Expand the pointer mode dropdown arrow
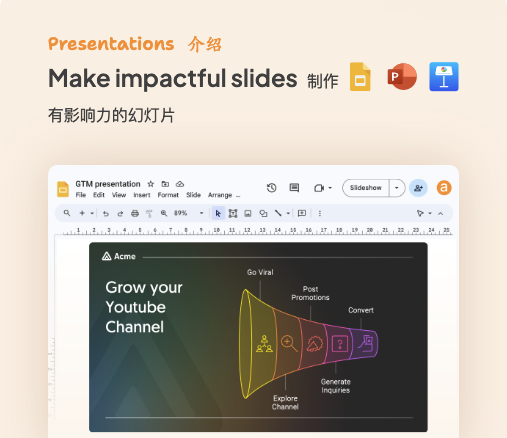Image resolution: width=507 pixels, height=438 pixels. (x=430, y=213)
